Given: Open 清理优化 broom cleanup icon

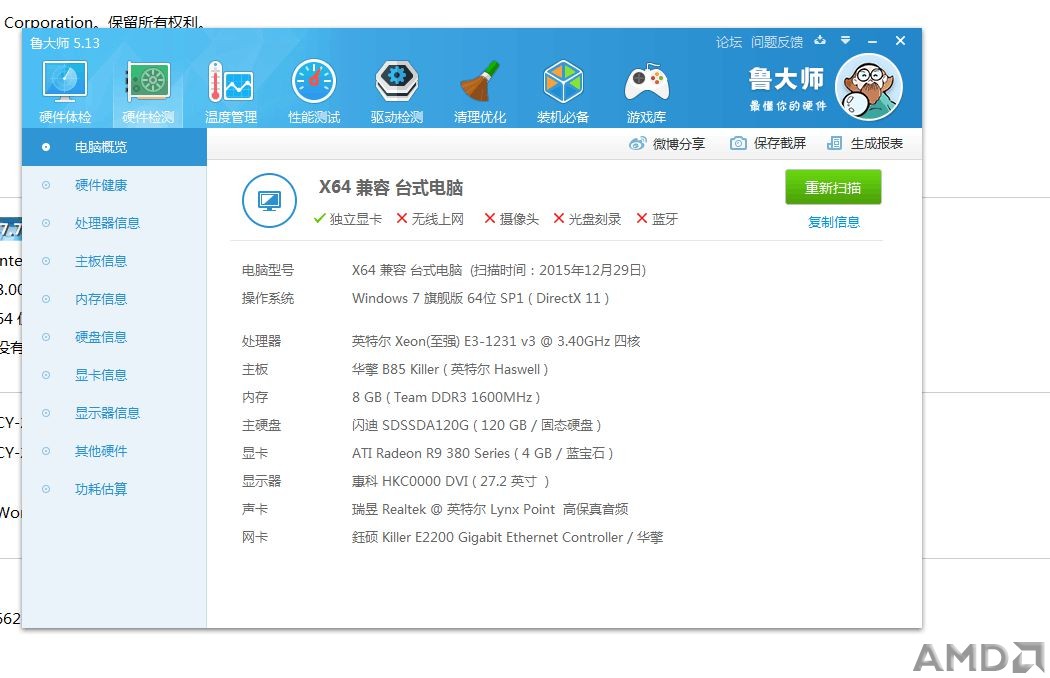Looking at the screenshot, I should [x=480, y=91].
